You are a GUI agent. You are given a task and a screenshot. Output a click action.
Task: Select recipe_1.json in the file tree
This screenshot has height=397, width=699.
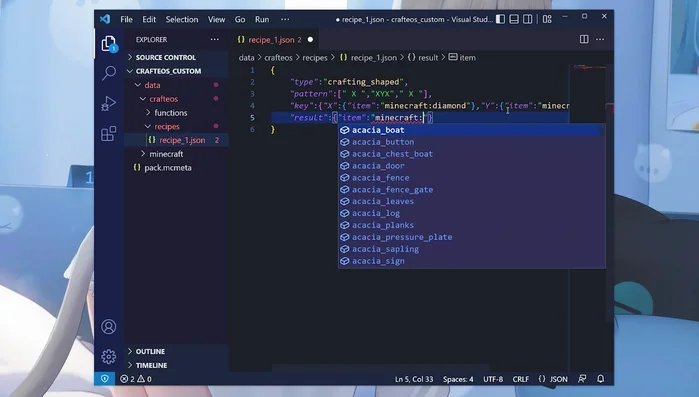[177, 140]
